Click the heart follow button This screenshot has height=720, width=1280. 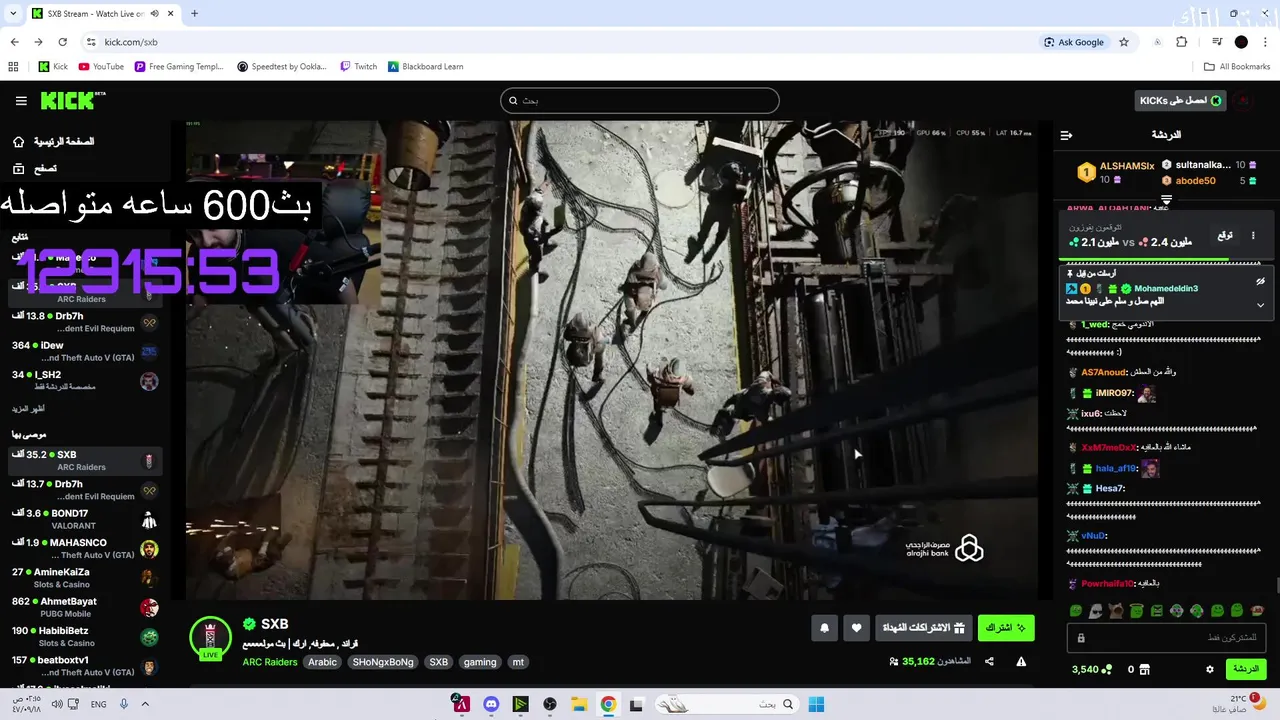click(857, 628)
